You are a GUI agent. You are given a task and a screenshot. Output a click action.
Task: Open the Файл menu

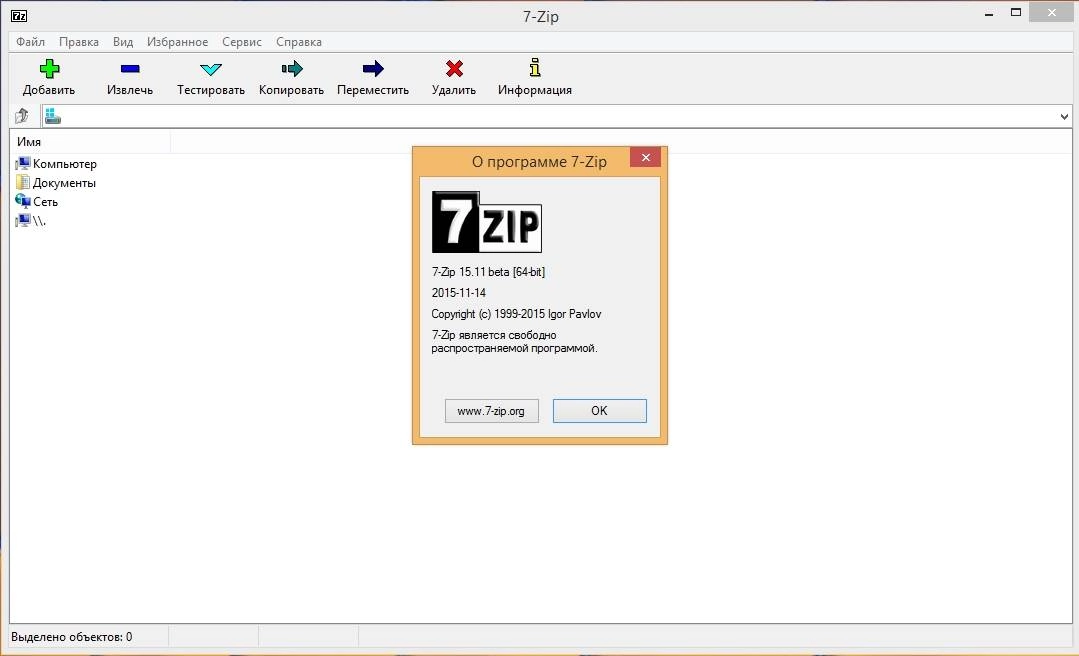coord(30,42)
